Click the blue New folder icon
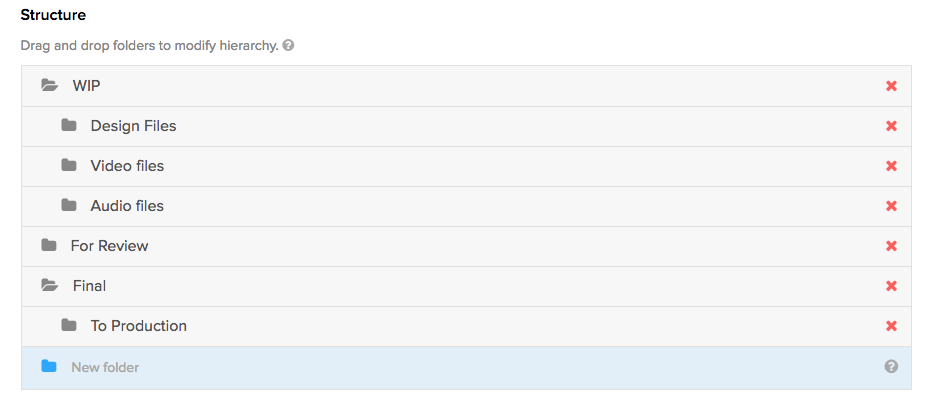929x401 pixels. point(49,367)
